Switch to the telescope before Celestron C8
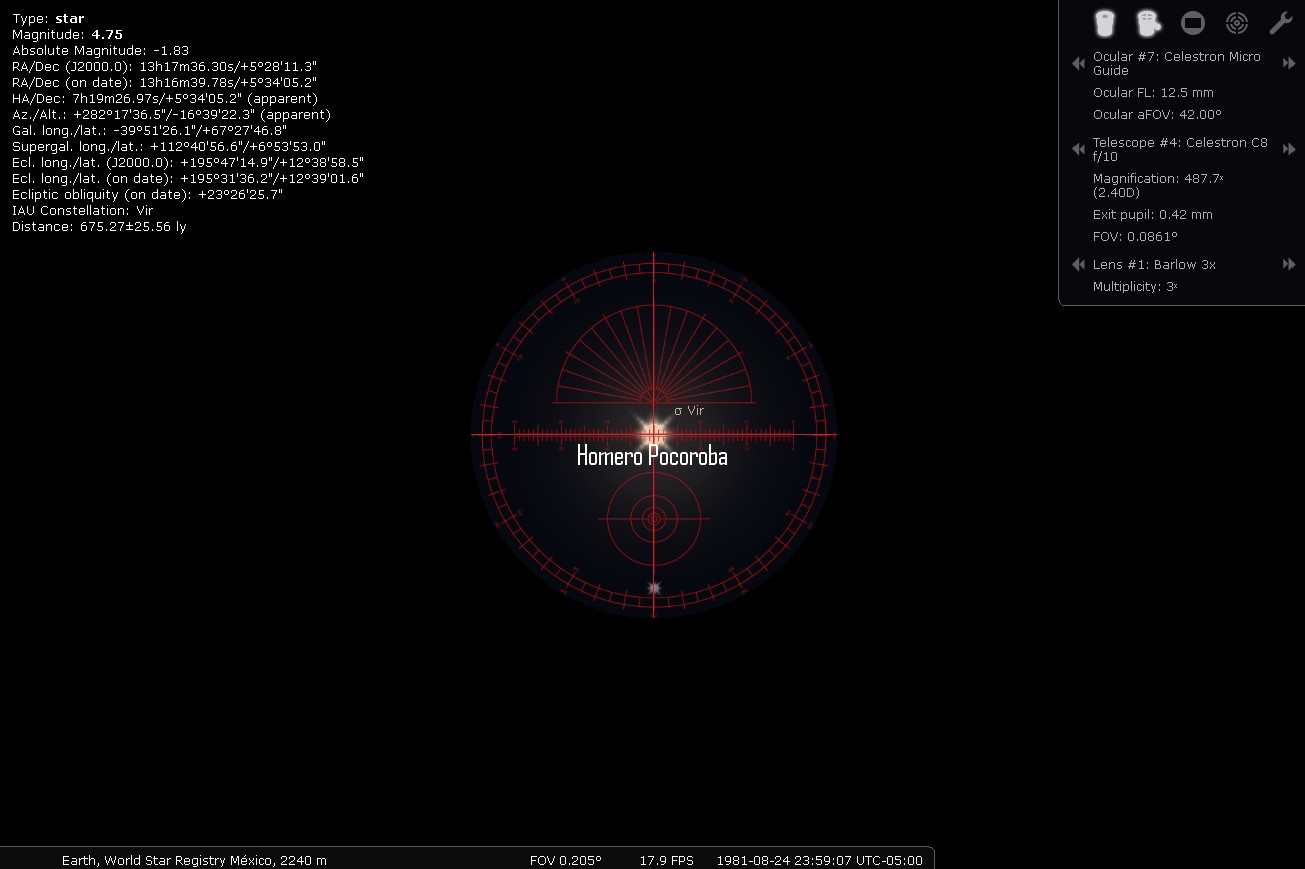Image resolution: width=1305 pixels, height=869 pixels. click(x=1079, y=150)
